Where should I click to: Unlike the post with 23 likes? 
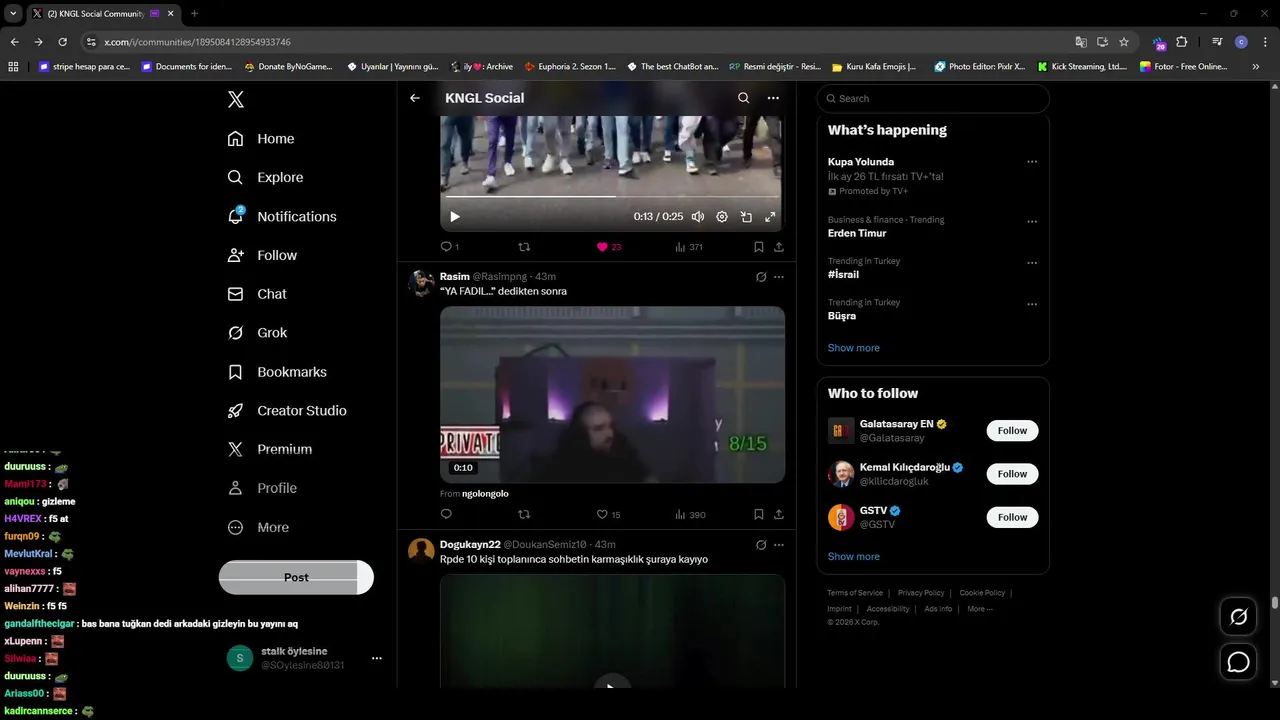[x=609, y=247]
